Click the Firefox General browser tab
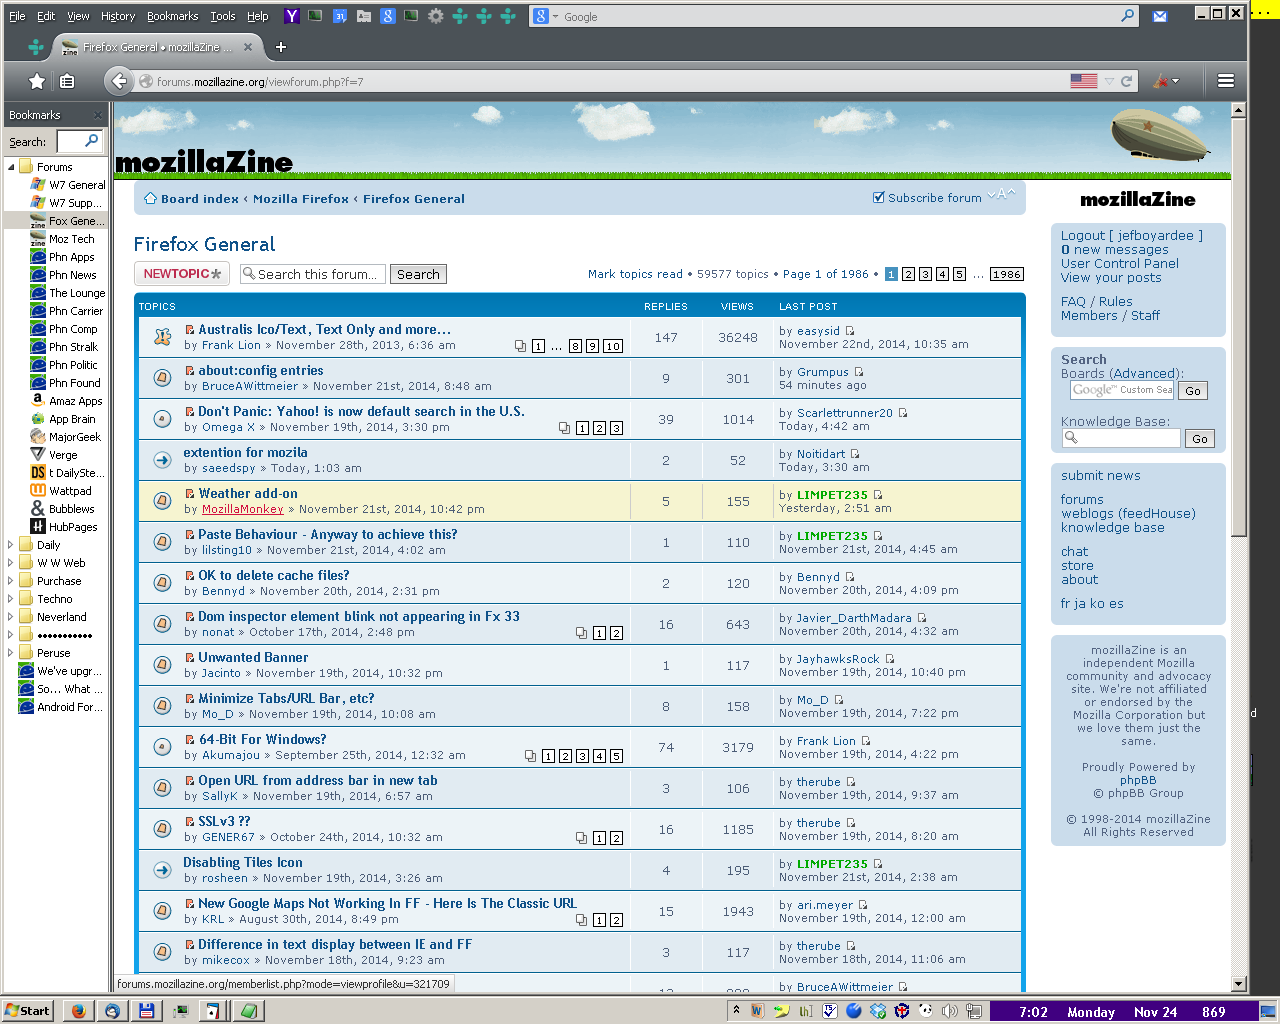 (157, 47)
